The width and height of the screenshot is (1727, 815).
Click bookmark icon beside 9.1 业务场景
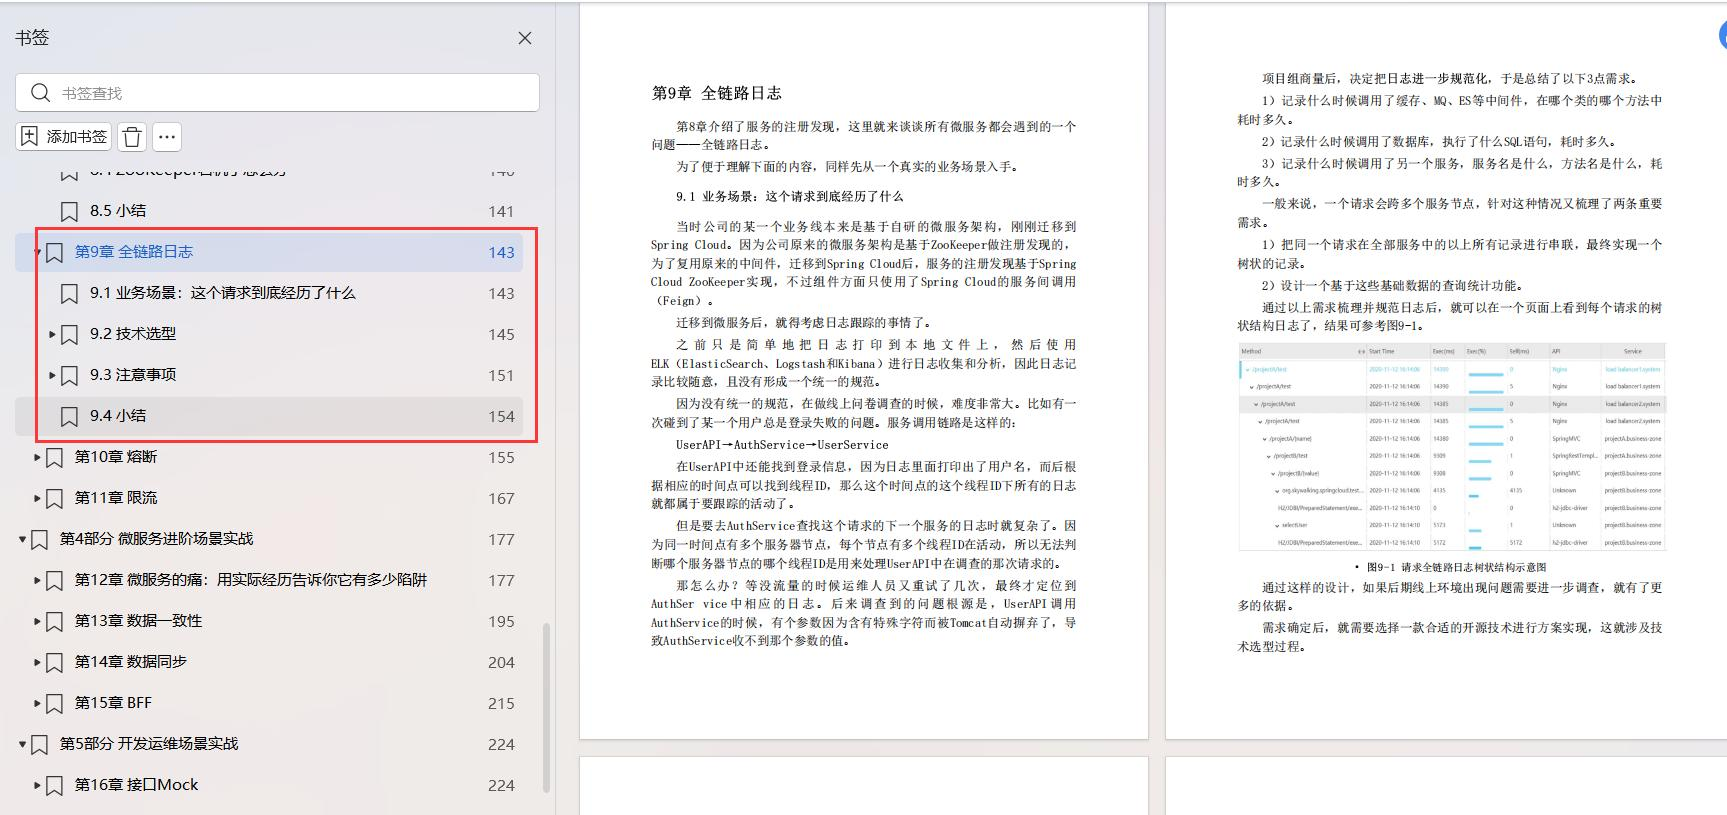[x=69, y=293]
